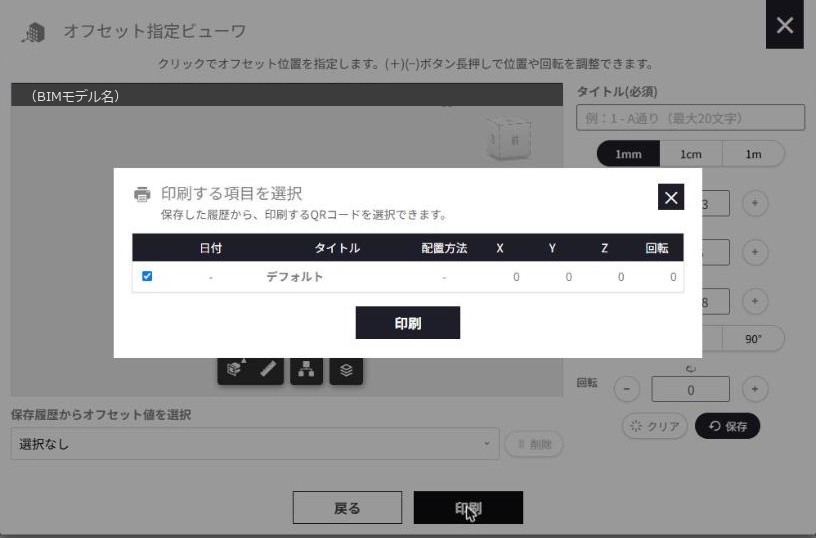
Task: Click the 保存 button
Action: pos(728,426)
